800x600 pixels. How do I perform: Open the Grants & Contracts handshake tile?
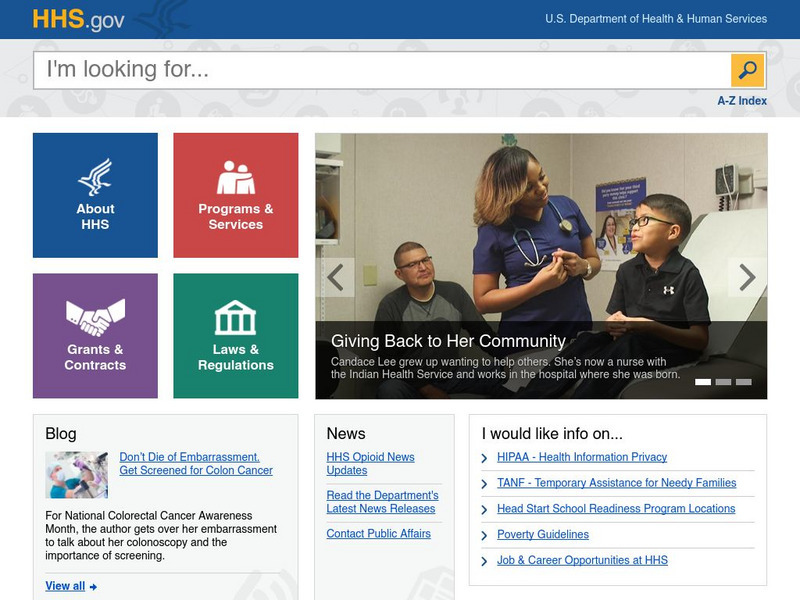point(95,336)
